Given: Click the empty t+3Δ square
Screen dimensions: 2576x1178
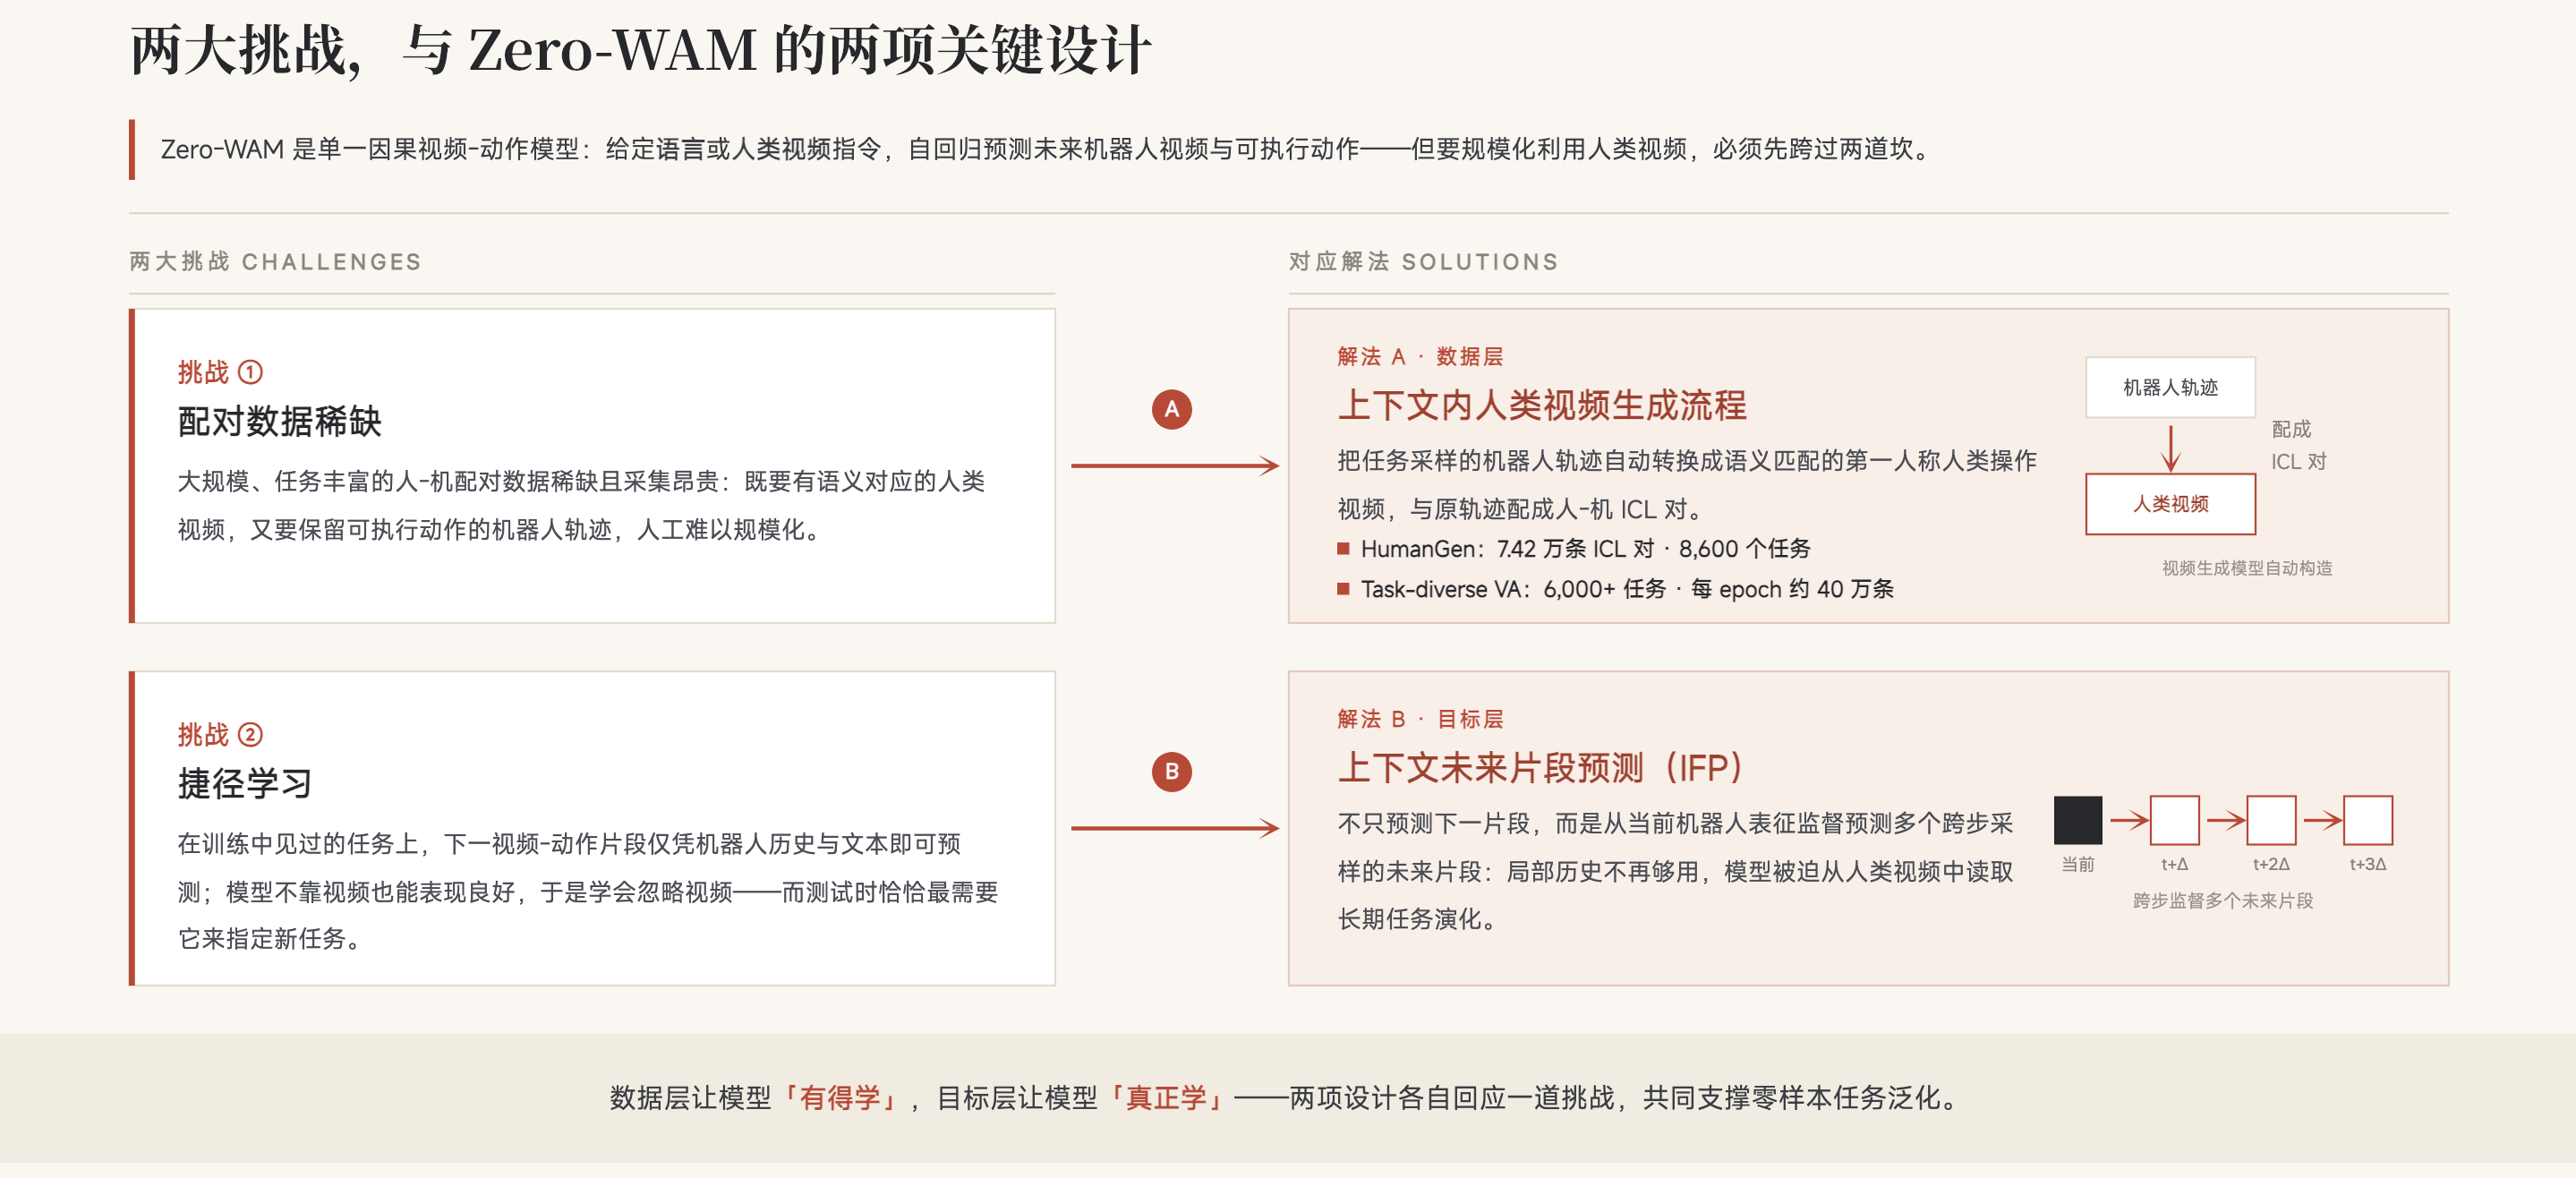Looking at the screenshot, I should tap(2367, 820).
